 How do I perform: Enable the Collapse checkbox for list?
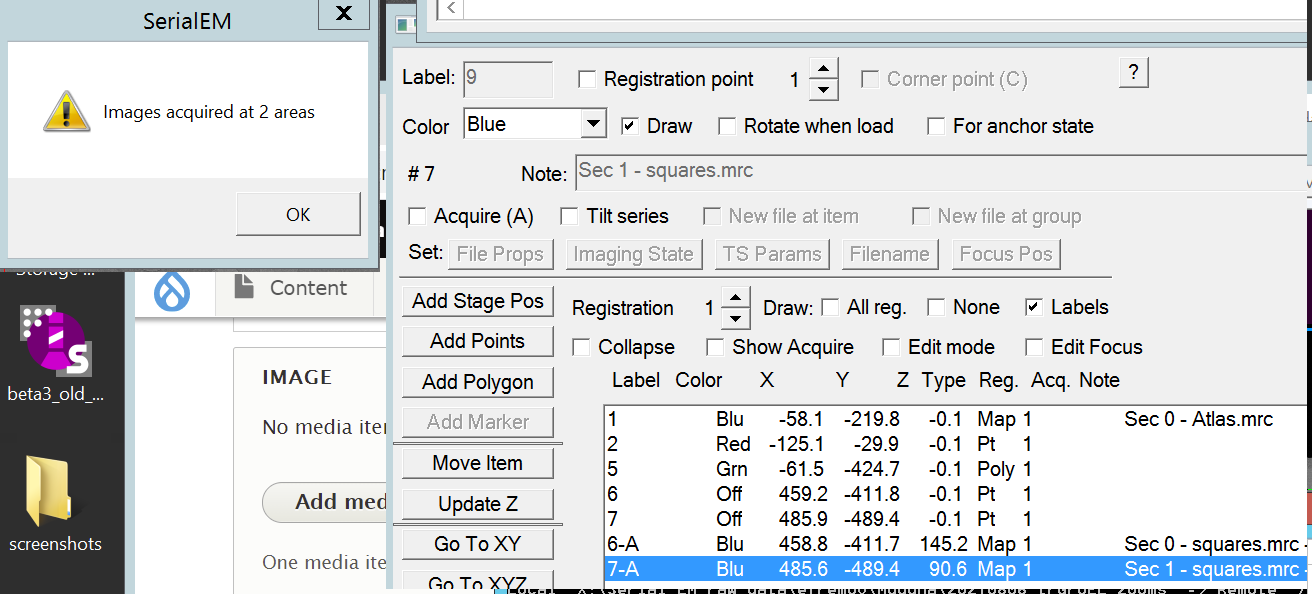tap(581, 347)
